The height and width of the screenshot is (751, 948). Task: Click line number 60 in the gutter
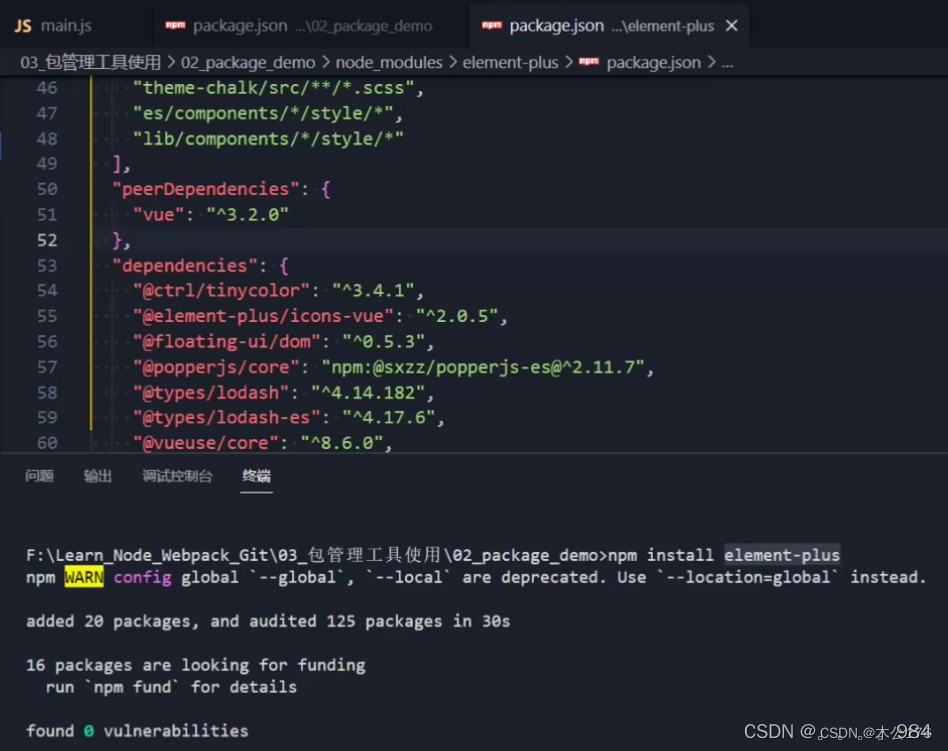(47, 443)
